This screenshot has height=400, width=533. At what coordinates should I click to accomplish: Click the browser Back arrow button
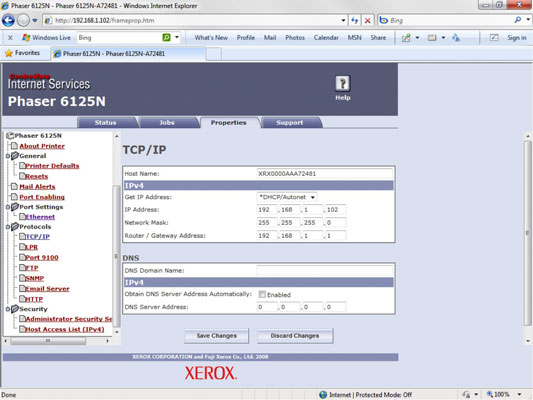[x=8, y=20]
